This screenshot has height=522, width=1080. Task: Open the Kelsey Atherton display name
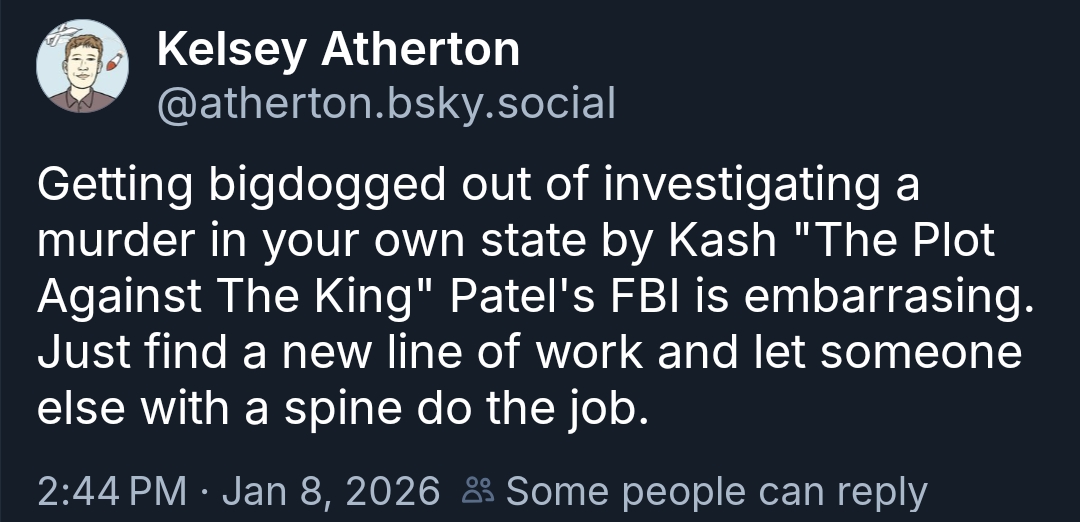coord(338,49)
